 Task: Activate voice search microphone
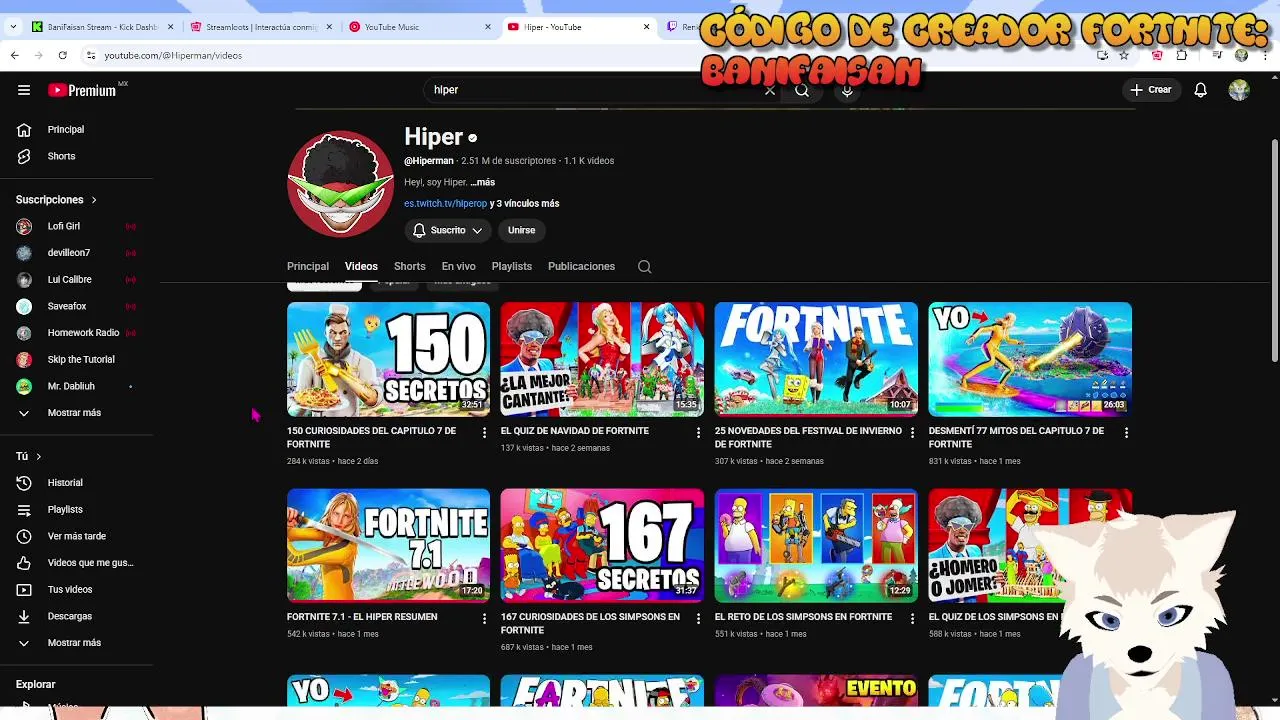click(847, 90)
